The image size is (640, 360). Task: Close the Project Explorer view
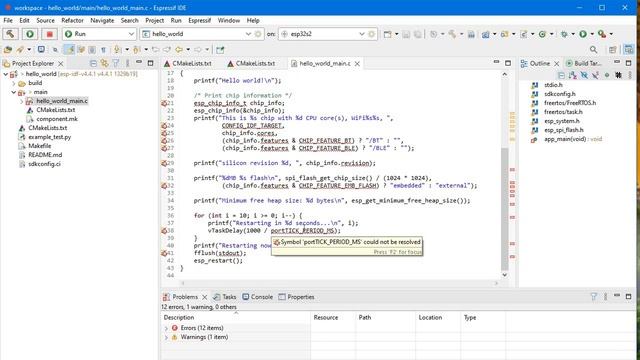coord(60,63)
